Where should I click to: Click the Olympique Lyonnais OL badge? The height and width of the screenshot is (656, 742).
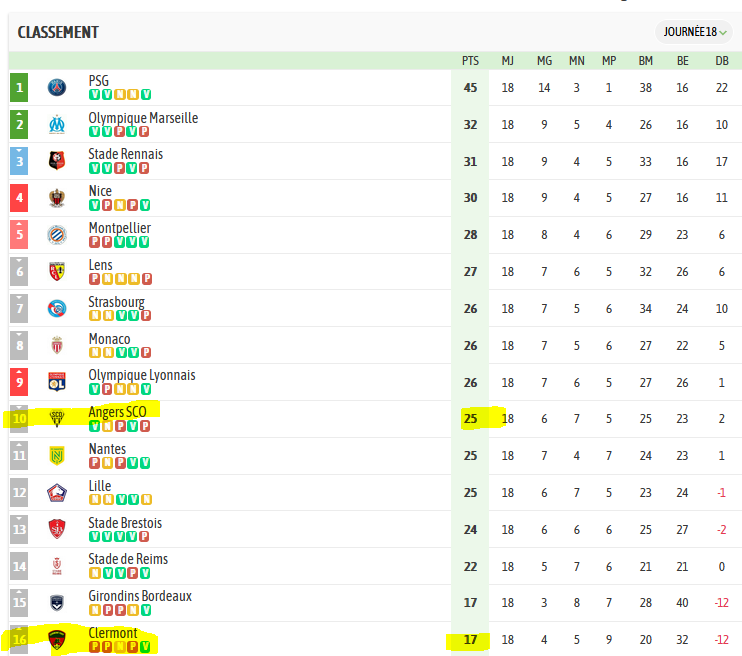click(57, 382)
